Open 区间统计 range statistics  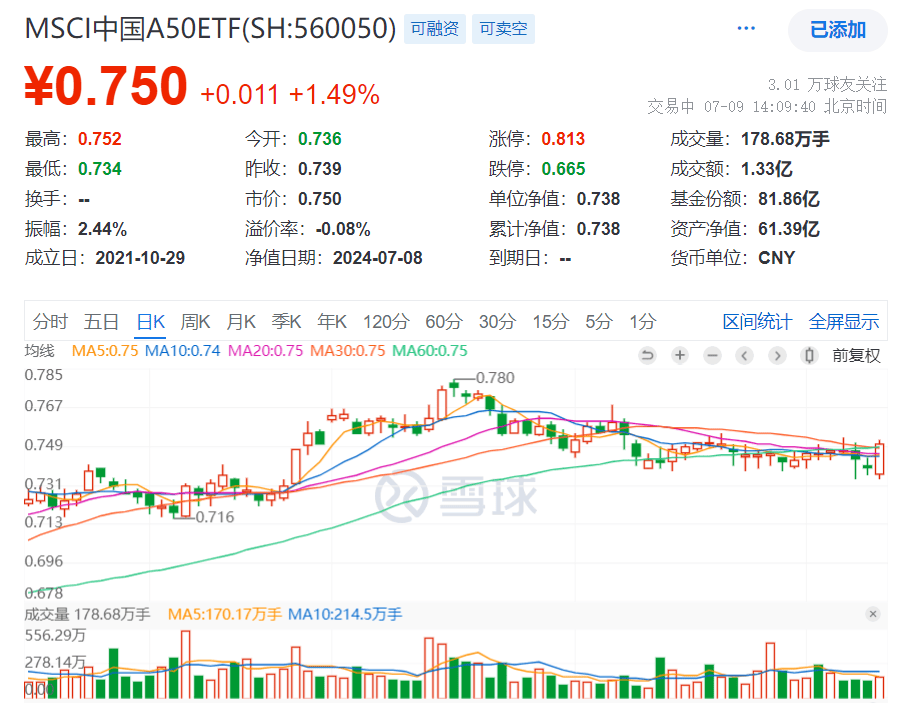pyautogui.click(x=758, y=321)
